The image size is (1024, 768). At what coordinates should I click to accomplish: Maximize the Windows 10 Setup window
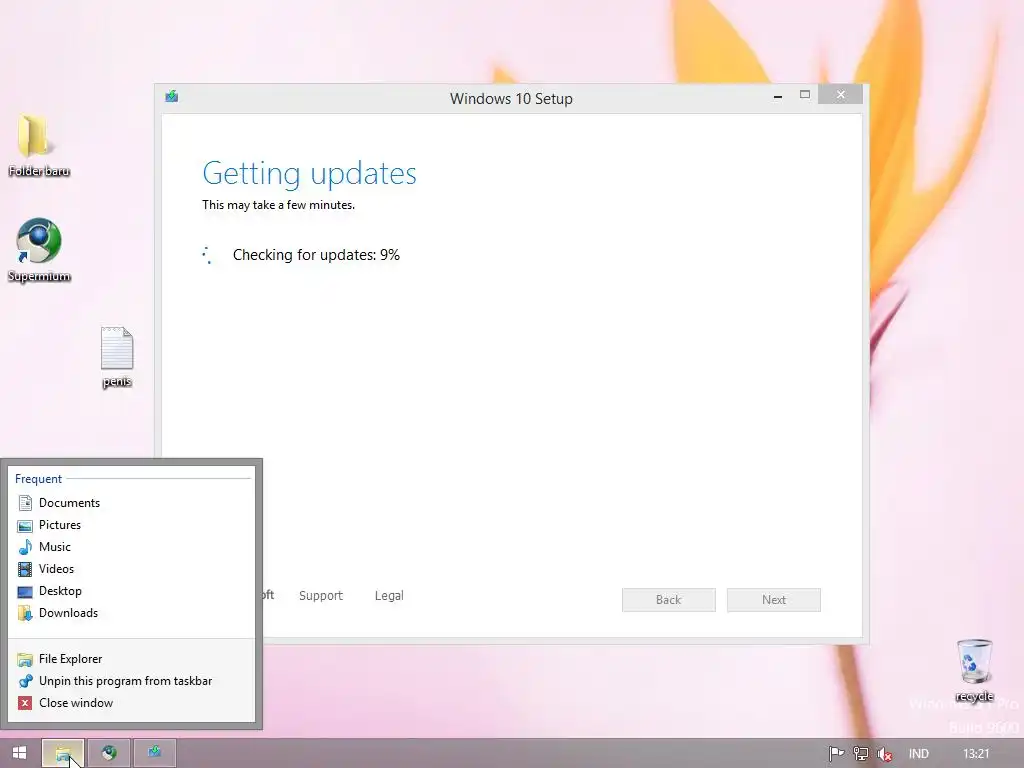(x=805, y=95)
